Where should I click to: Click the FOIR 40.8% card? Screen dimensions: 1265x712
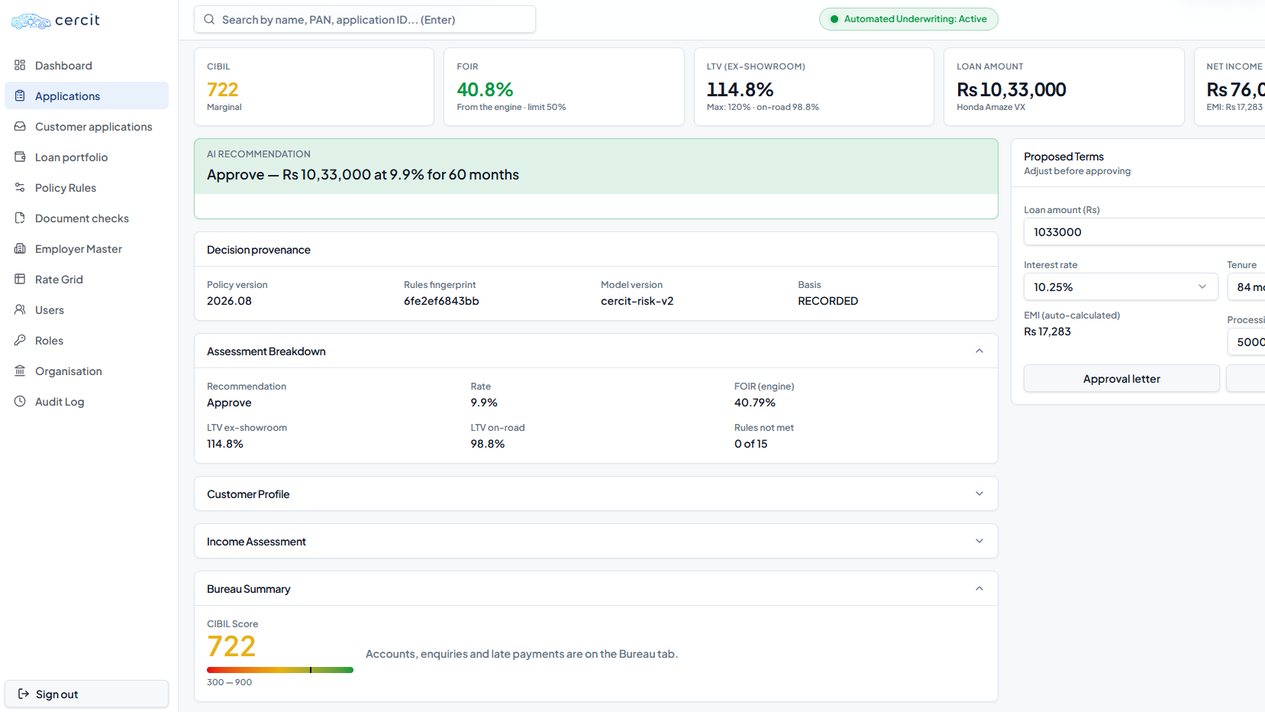(x=564, y=87)
